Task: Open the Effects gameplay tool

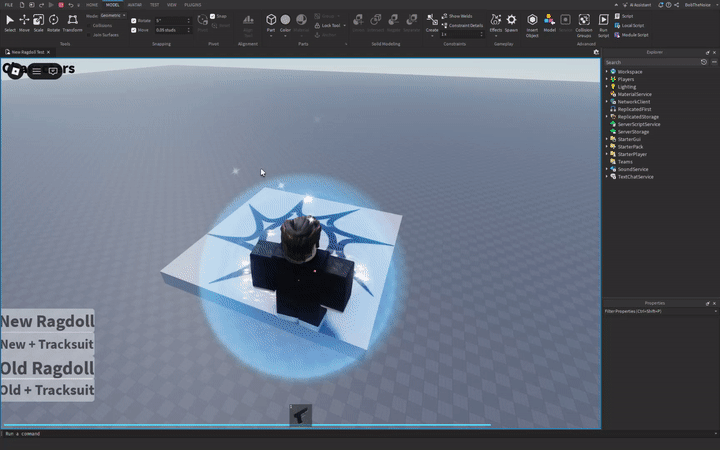Action: 495,20
